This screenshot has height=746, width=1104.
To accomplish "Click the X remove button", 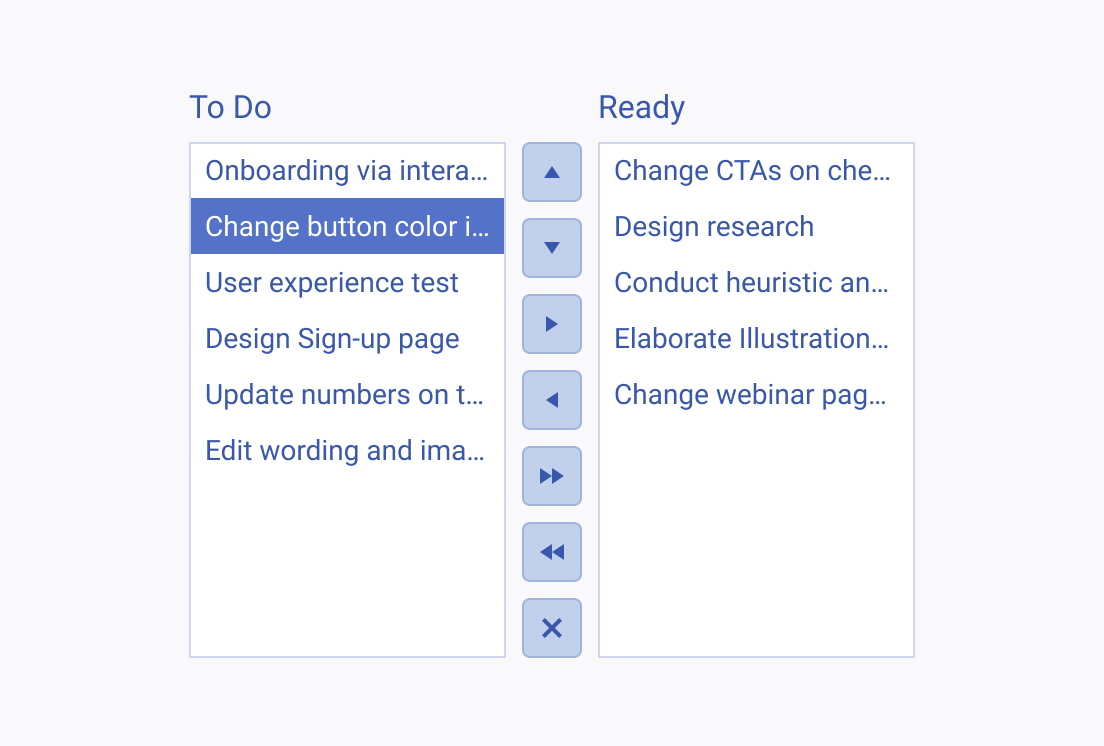I will 552,628.
